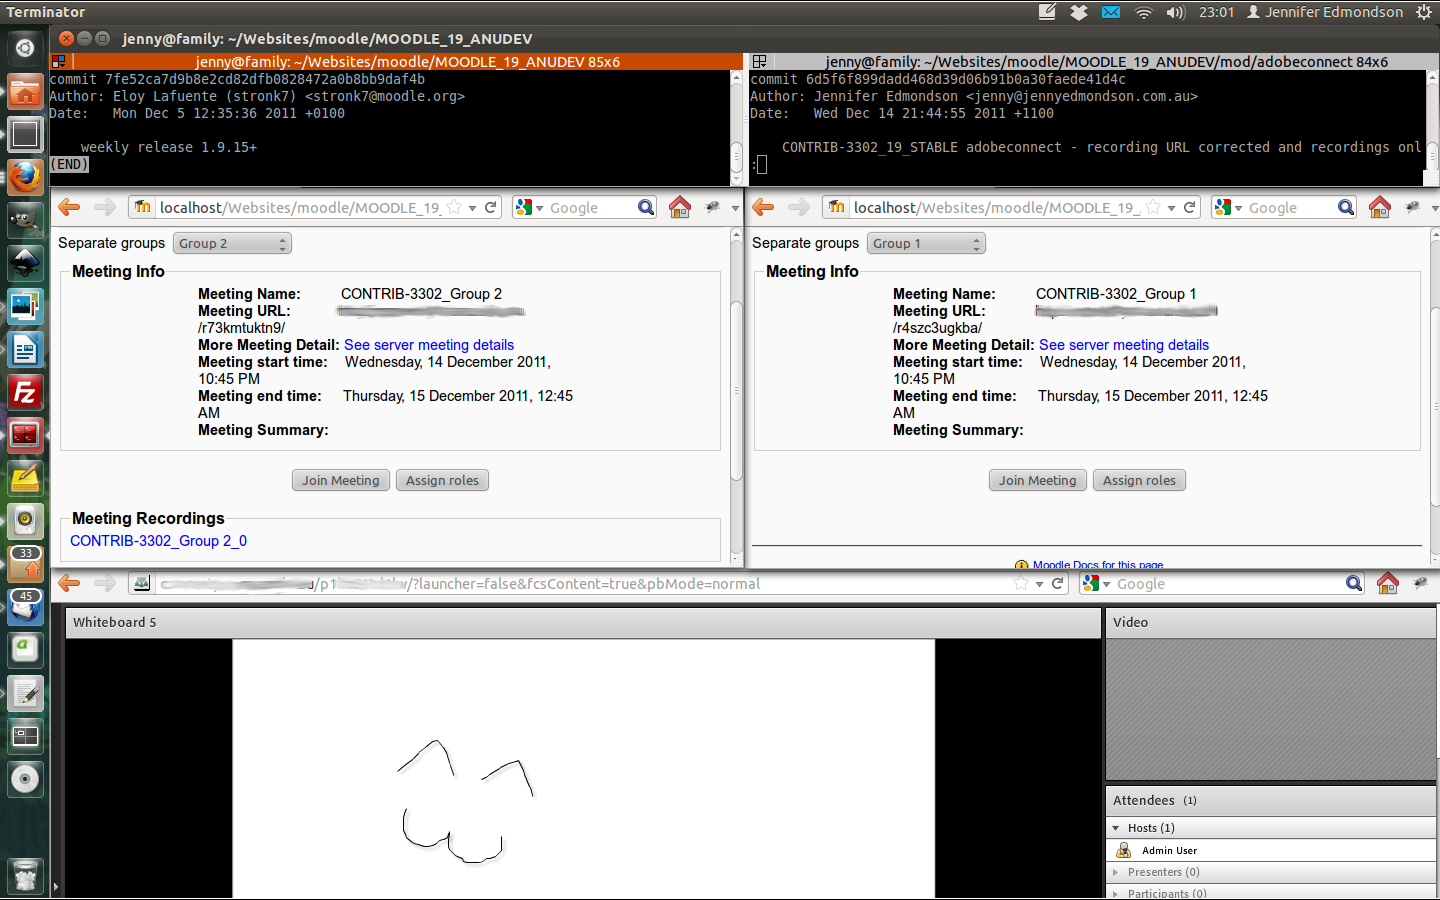Launch GIMP from the launcher
1440x900 pixels.
click(x=25, y=220)
